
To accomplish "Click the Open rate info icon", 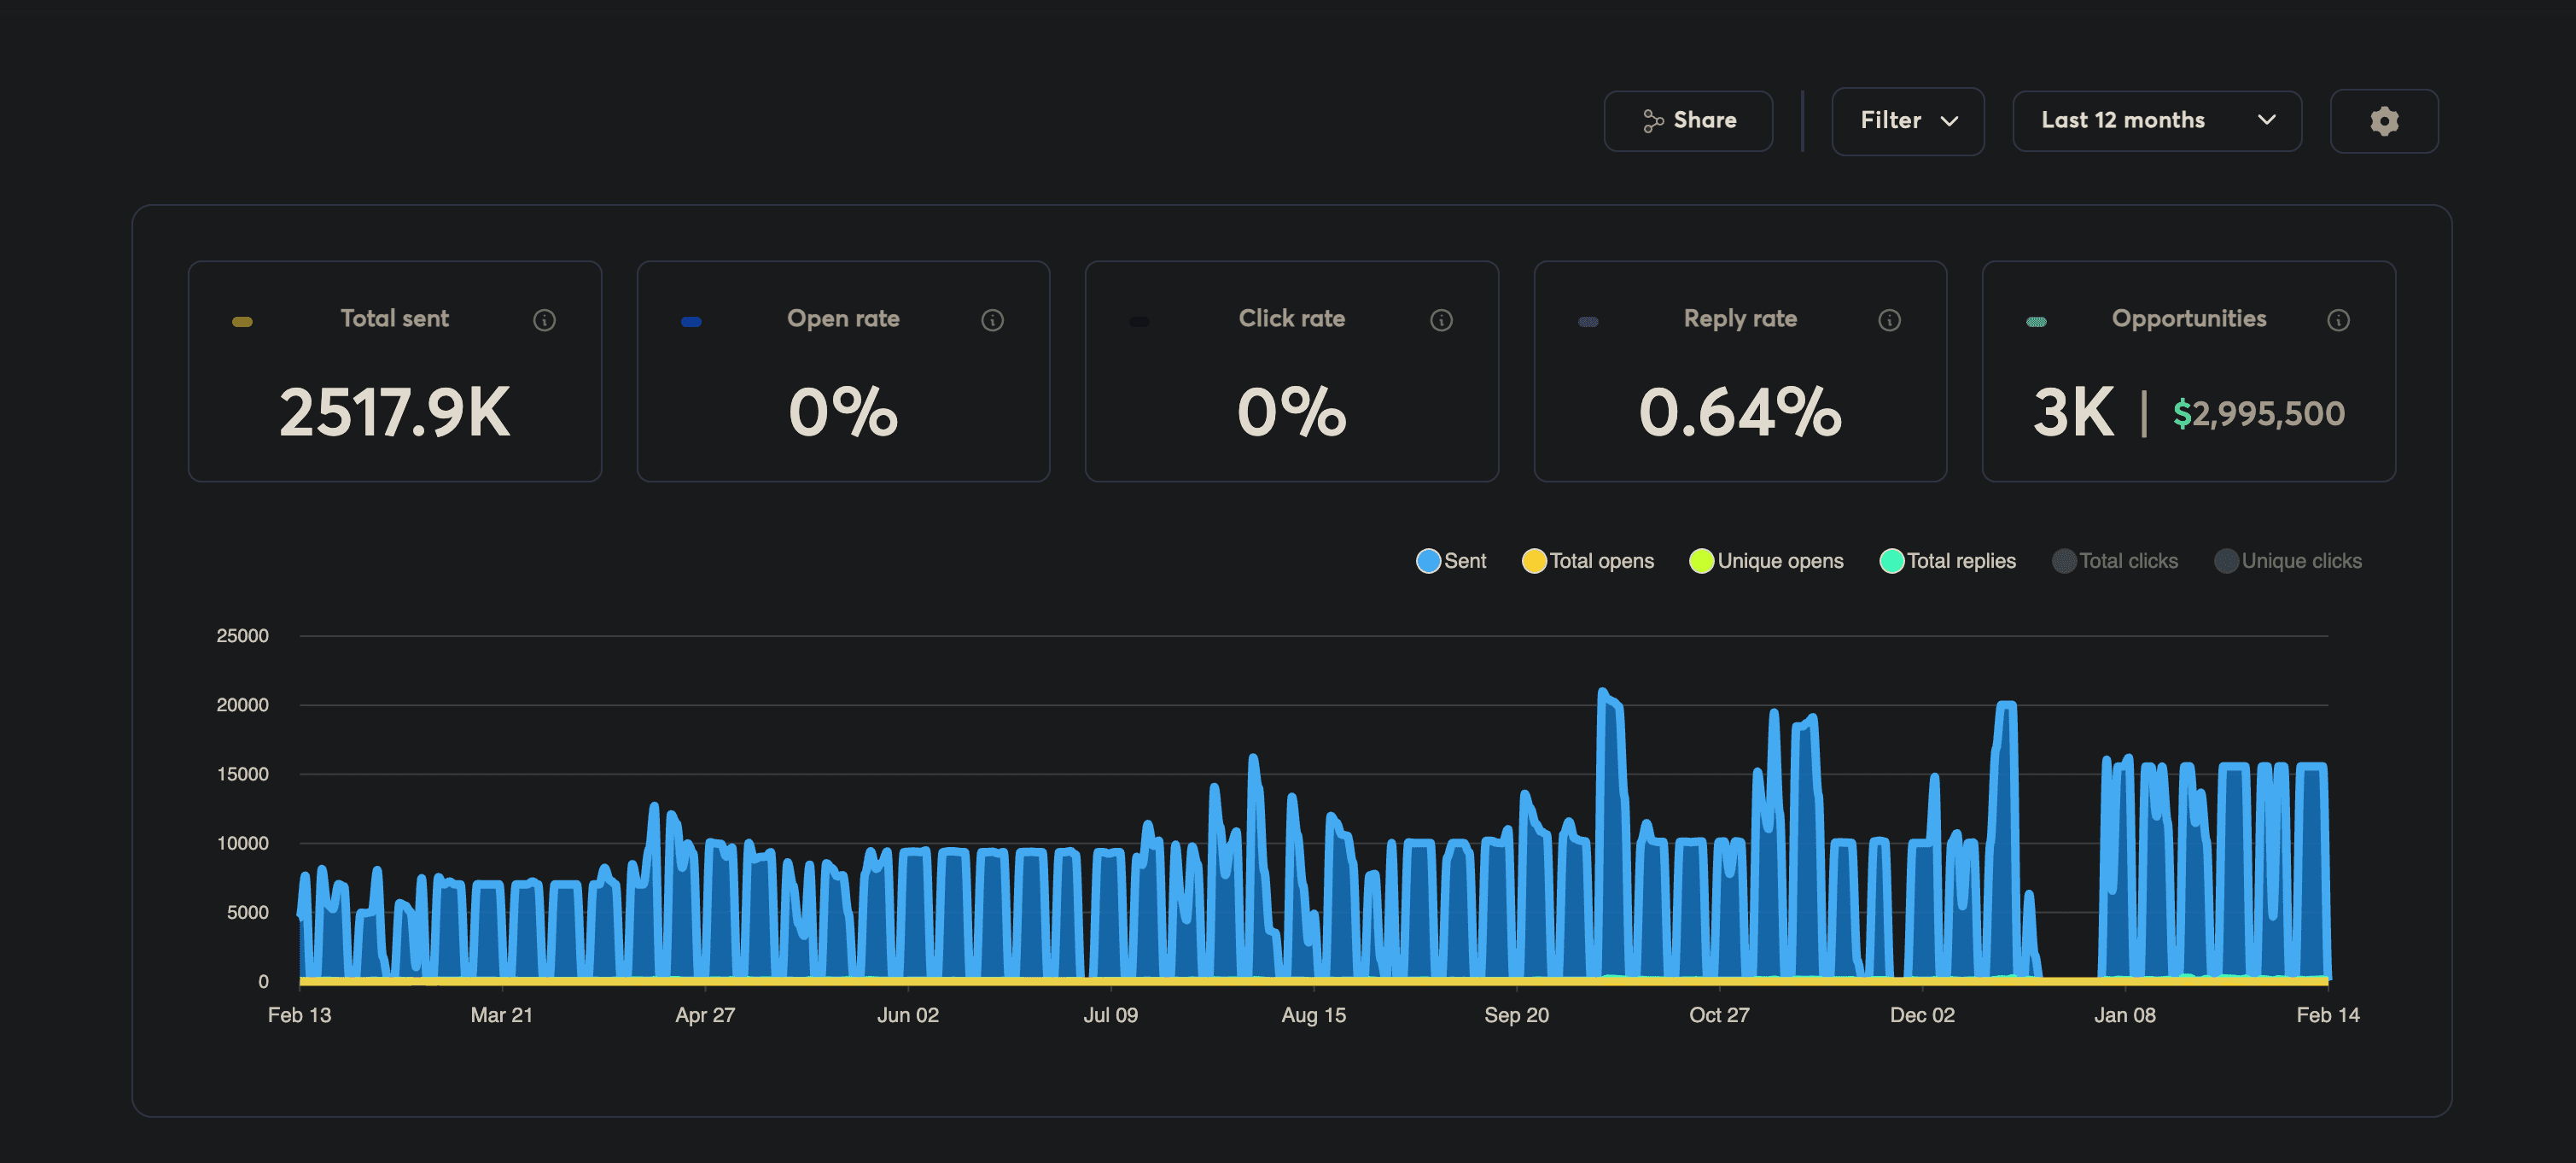I will point(992,321).
